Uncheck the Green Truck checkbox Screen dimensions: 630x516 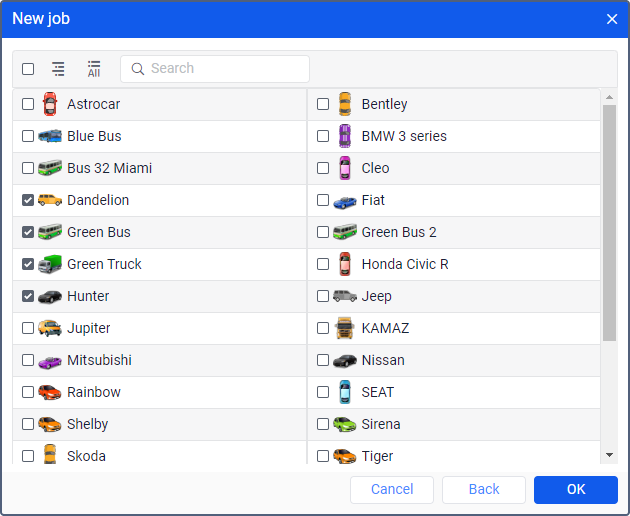click(x=28, y=264)
